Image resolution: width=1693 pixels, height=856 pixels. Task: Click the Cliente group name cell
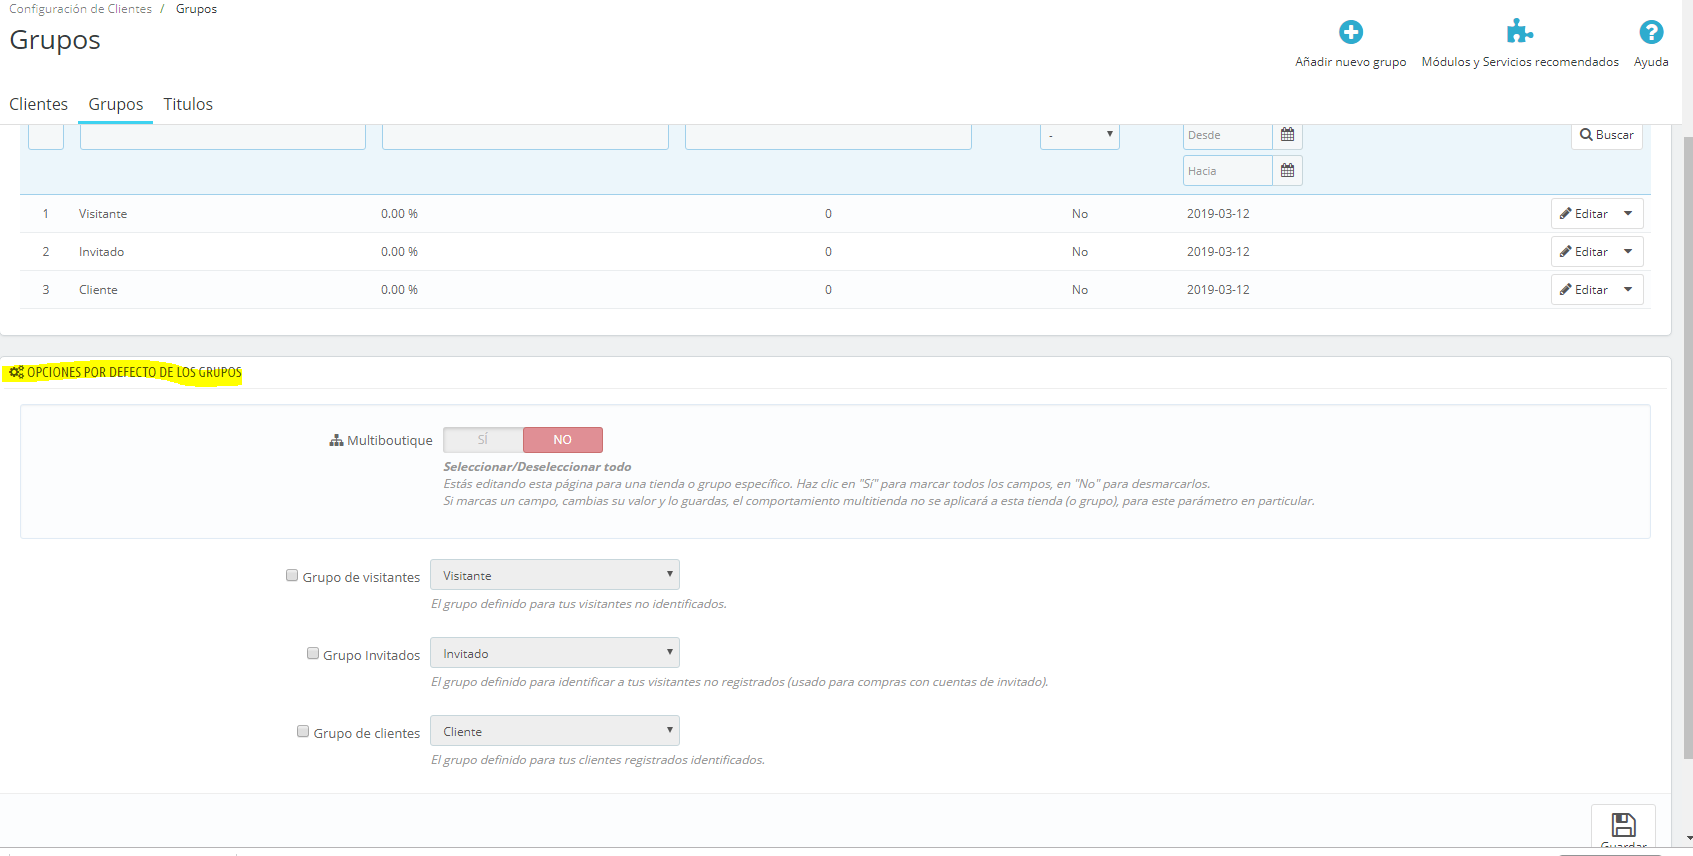(98, 290)
